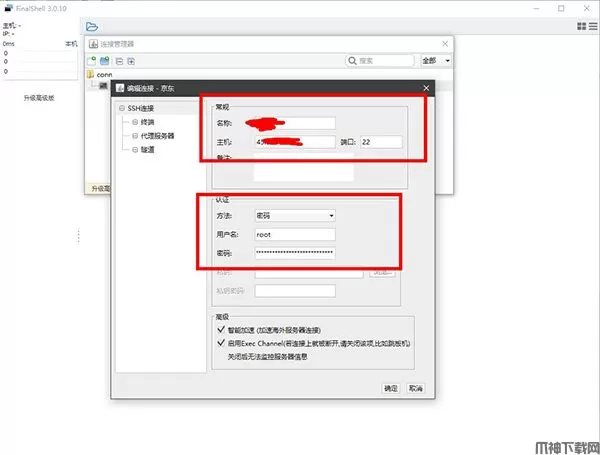This screenshot has width=600, height=455.
Task: Click the port field showing 22
Action: 381,142
